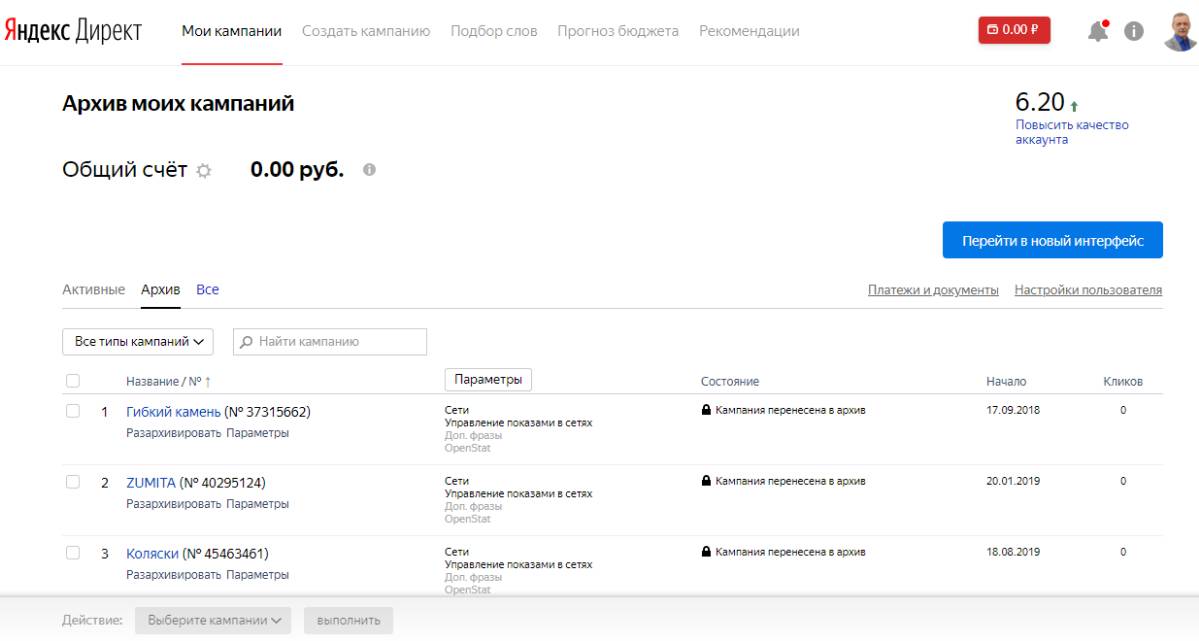Click Разархивировать under Коляски
Viewport: 1199px width, 641px height.
coord(174,574)
